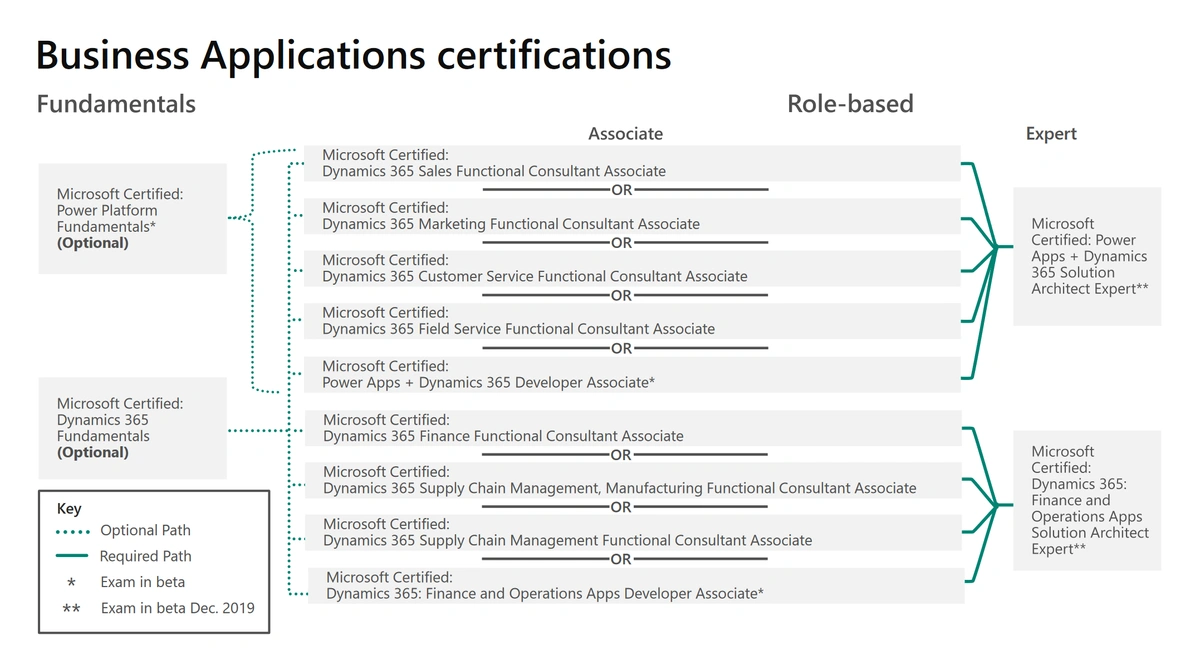Click the OR label below Marketing Functional Consultant
The width and height of the screenshot is (1200, 668).
click(x=622, y=243)
